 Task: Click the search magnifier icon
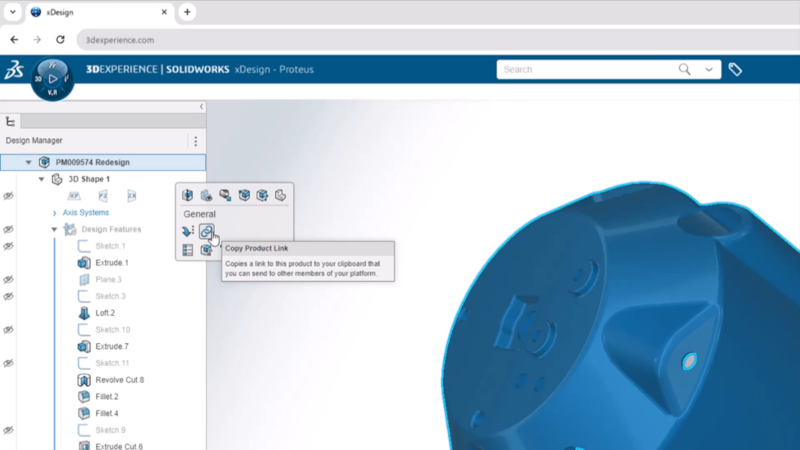[x=685, y=70]
